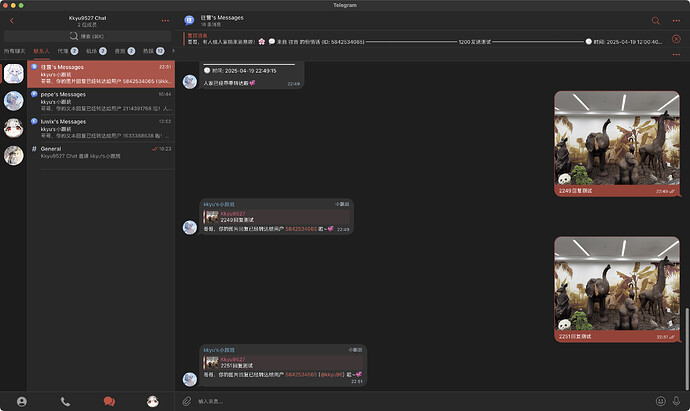Switch to folder tab with badge 12

coord(154,51)
